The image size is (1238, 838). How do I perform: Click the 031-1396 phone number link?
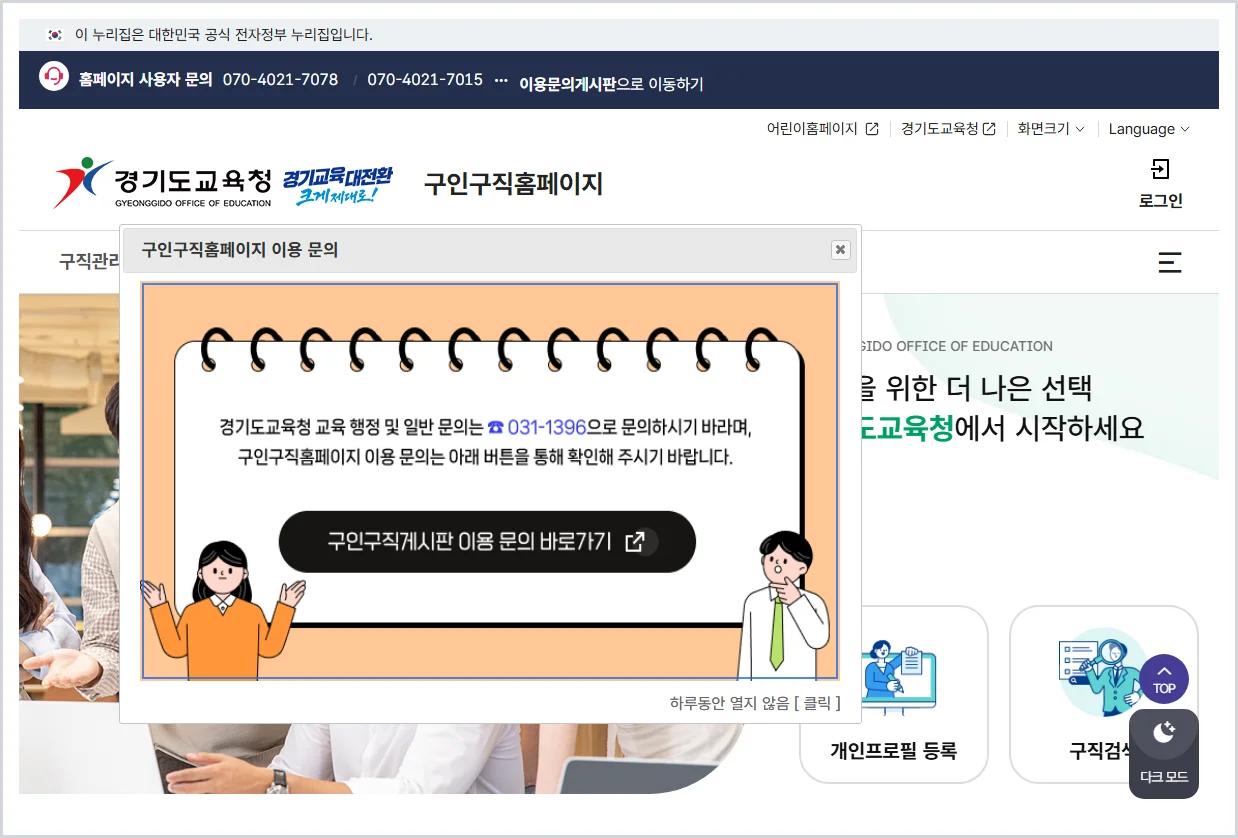[x=537, y=428]
